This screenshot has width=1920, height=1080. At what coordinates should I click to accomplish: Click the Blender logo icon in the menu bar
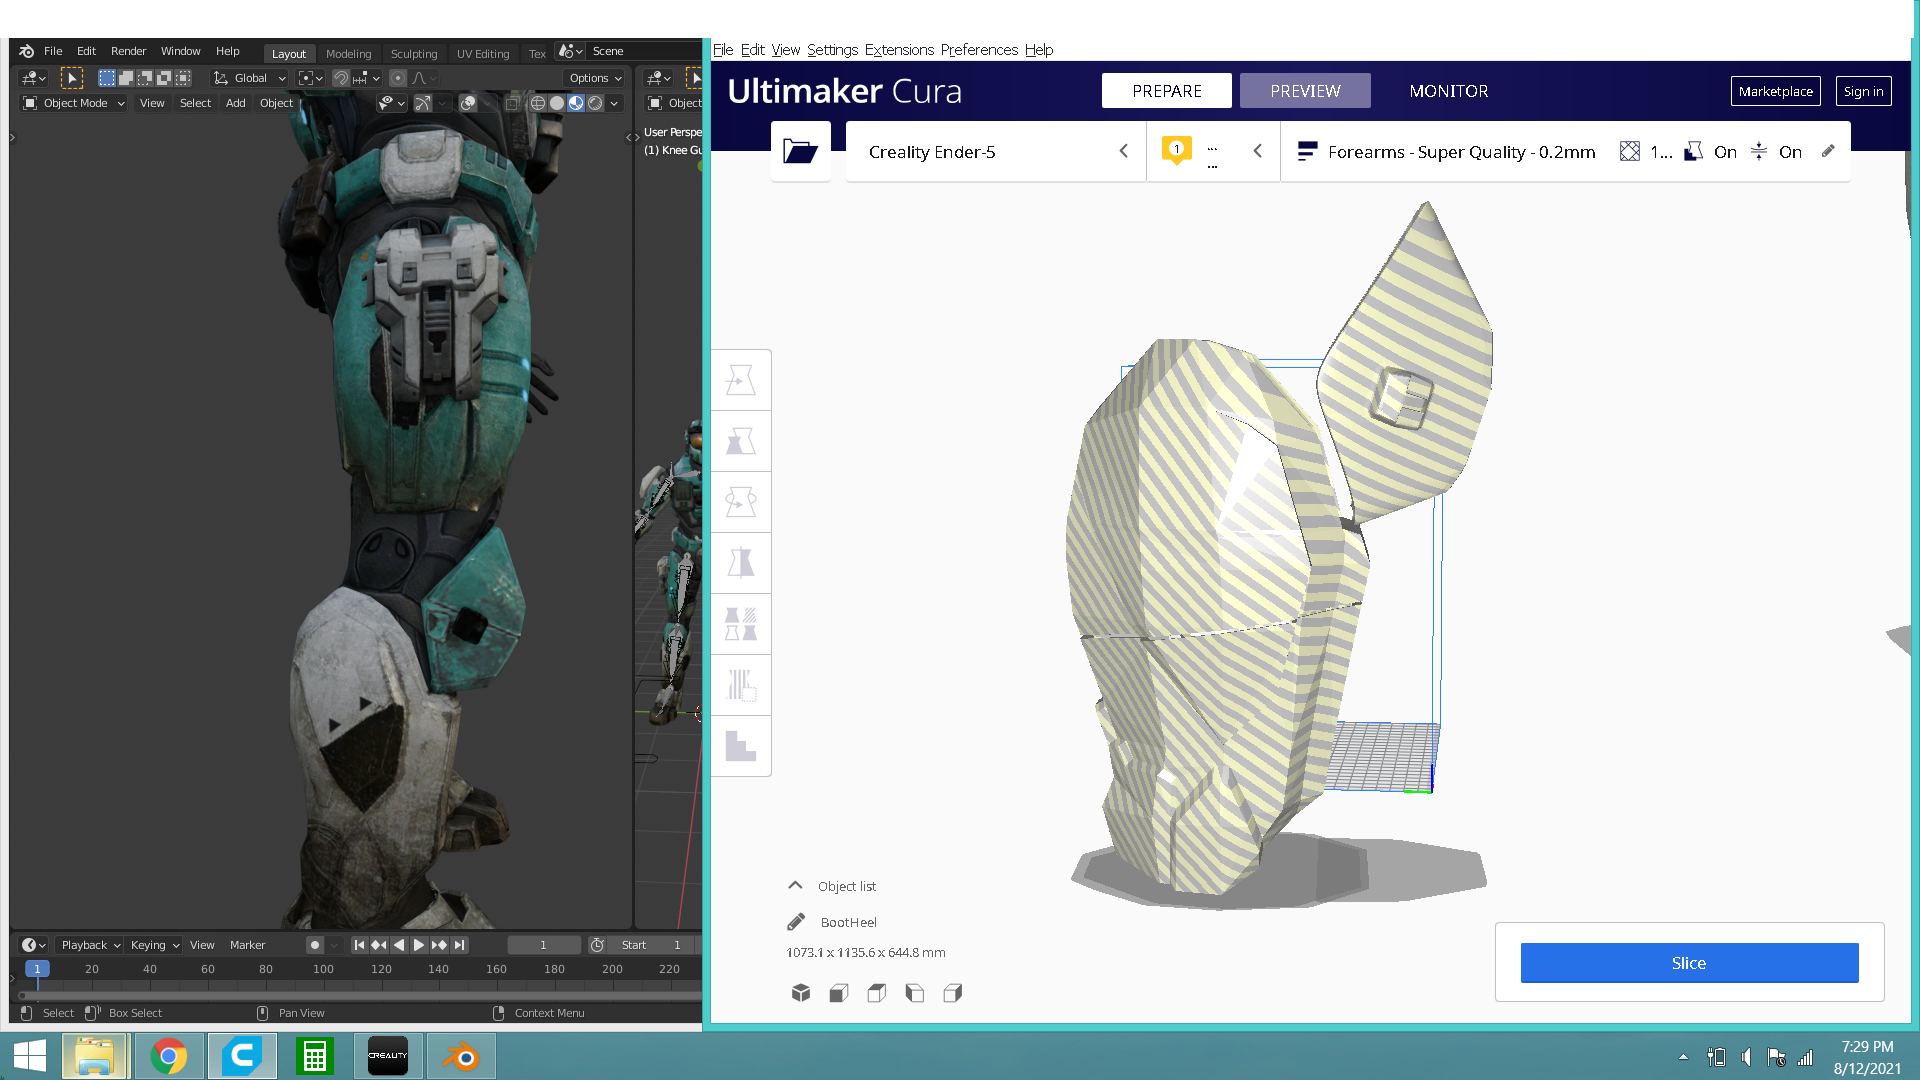coord(27,51)
